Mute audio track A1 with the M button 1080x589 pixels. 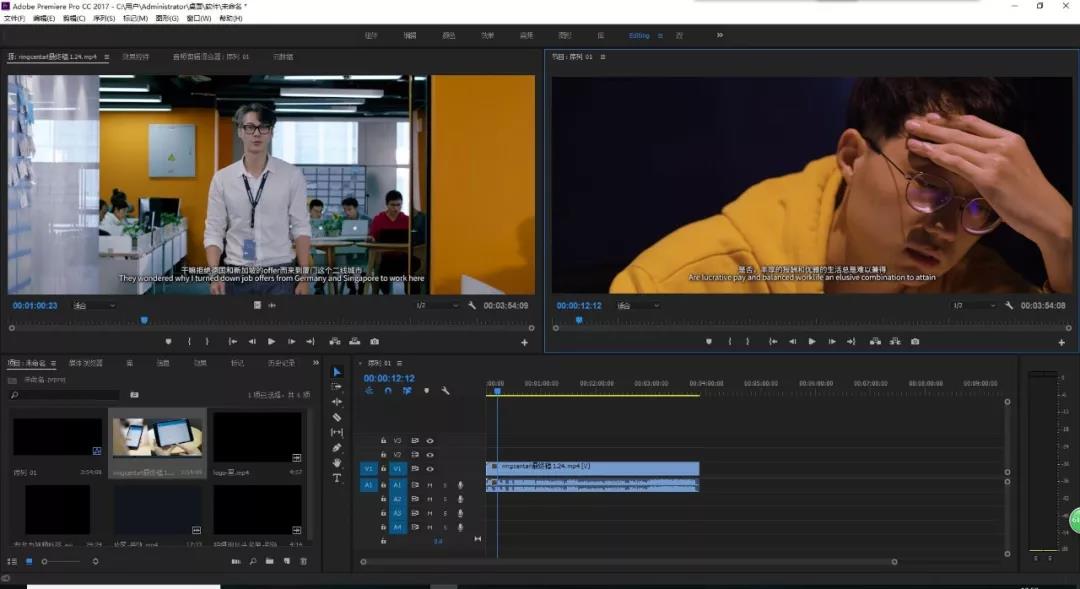click(x=430, y=485)
